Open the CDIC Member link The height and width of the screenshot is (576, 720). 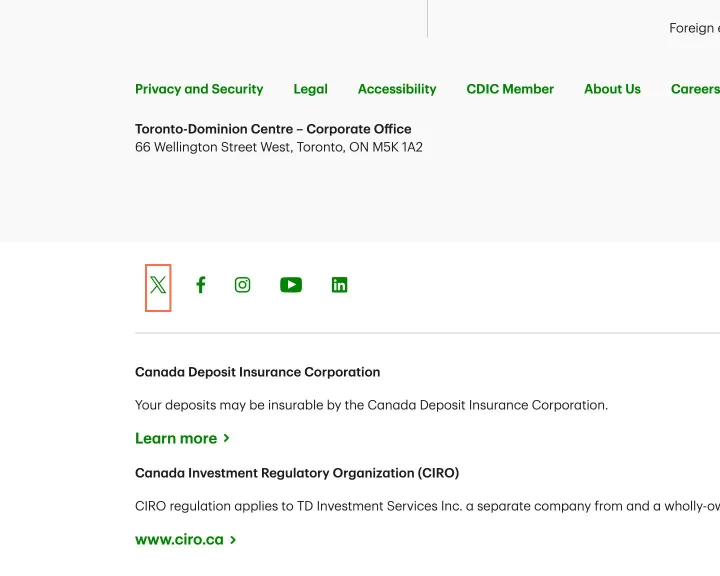510,89
